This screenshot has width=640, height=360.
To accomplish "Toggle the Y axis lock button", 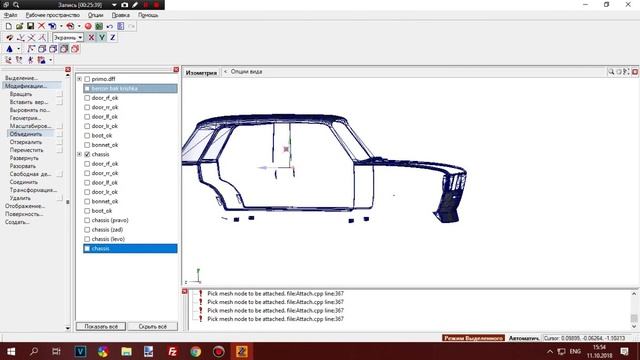I will (x=102, y=38).
